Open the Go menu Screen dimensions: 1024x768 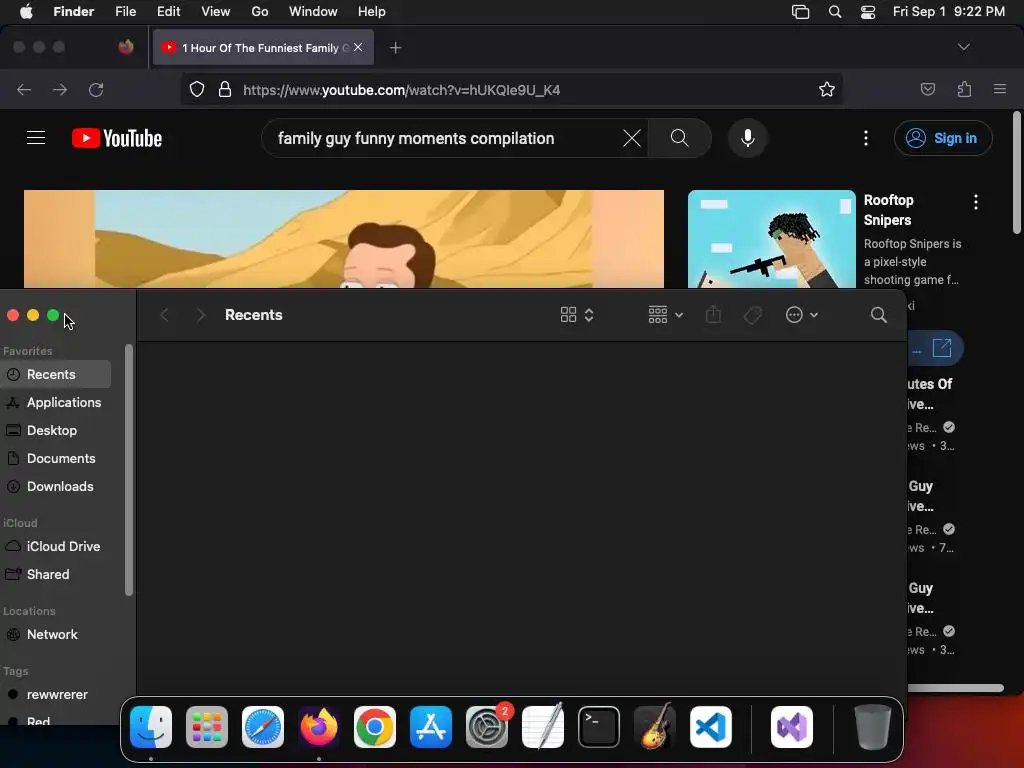pos(260,12)
